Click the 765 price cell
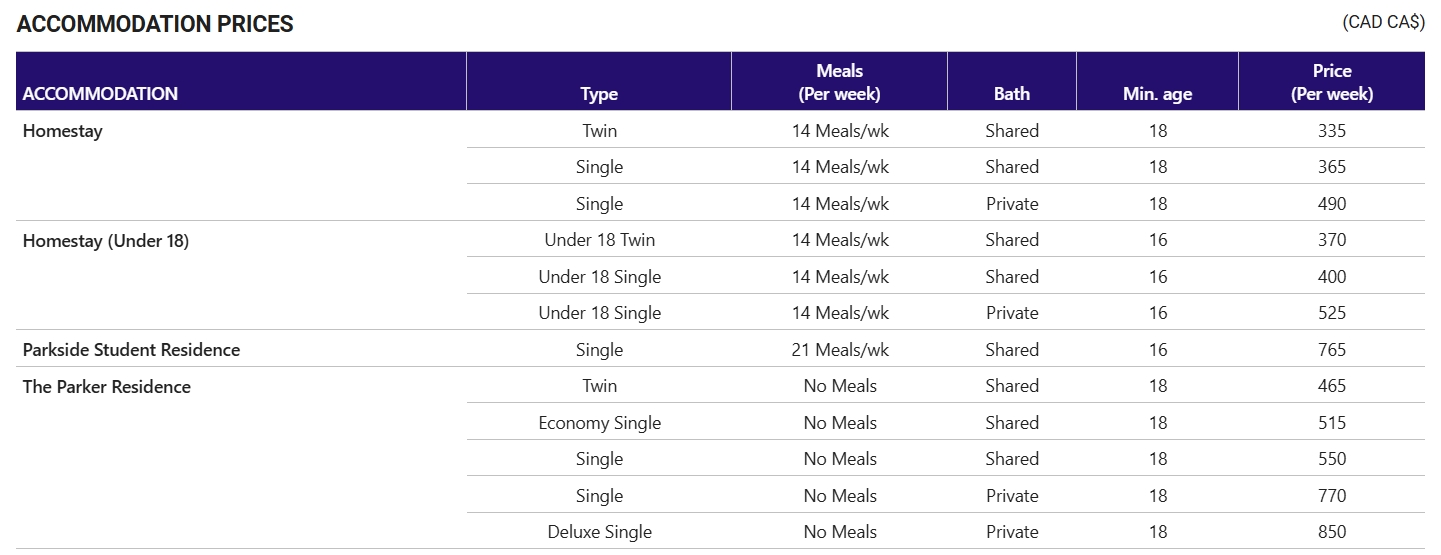 pyautogui.click(x=1332, y=350)
